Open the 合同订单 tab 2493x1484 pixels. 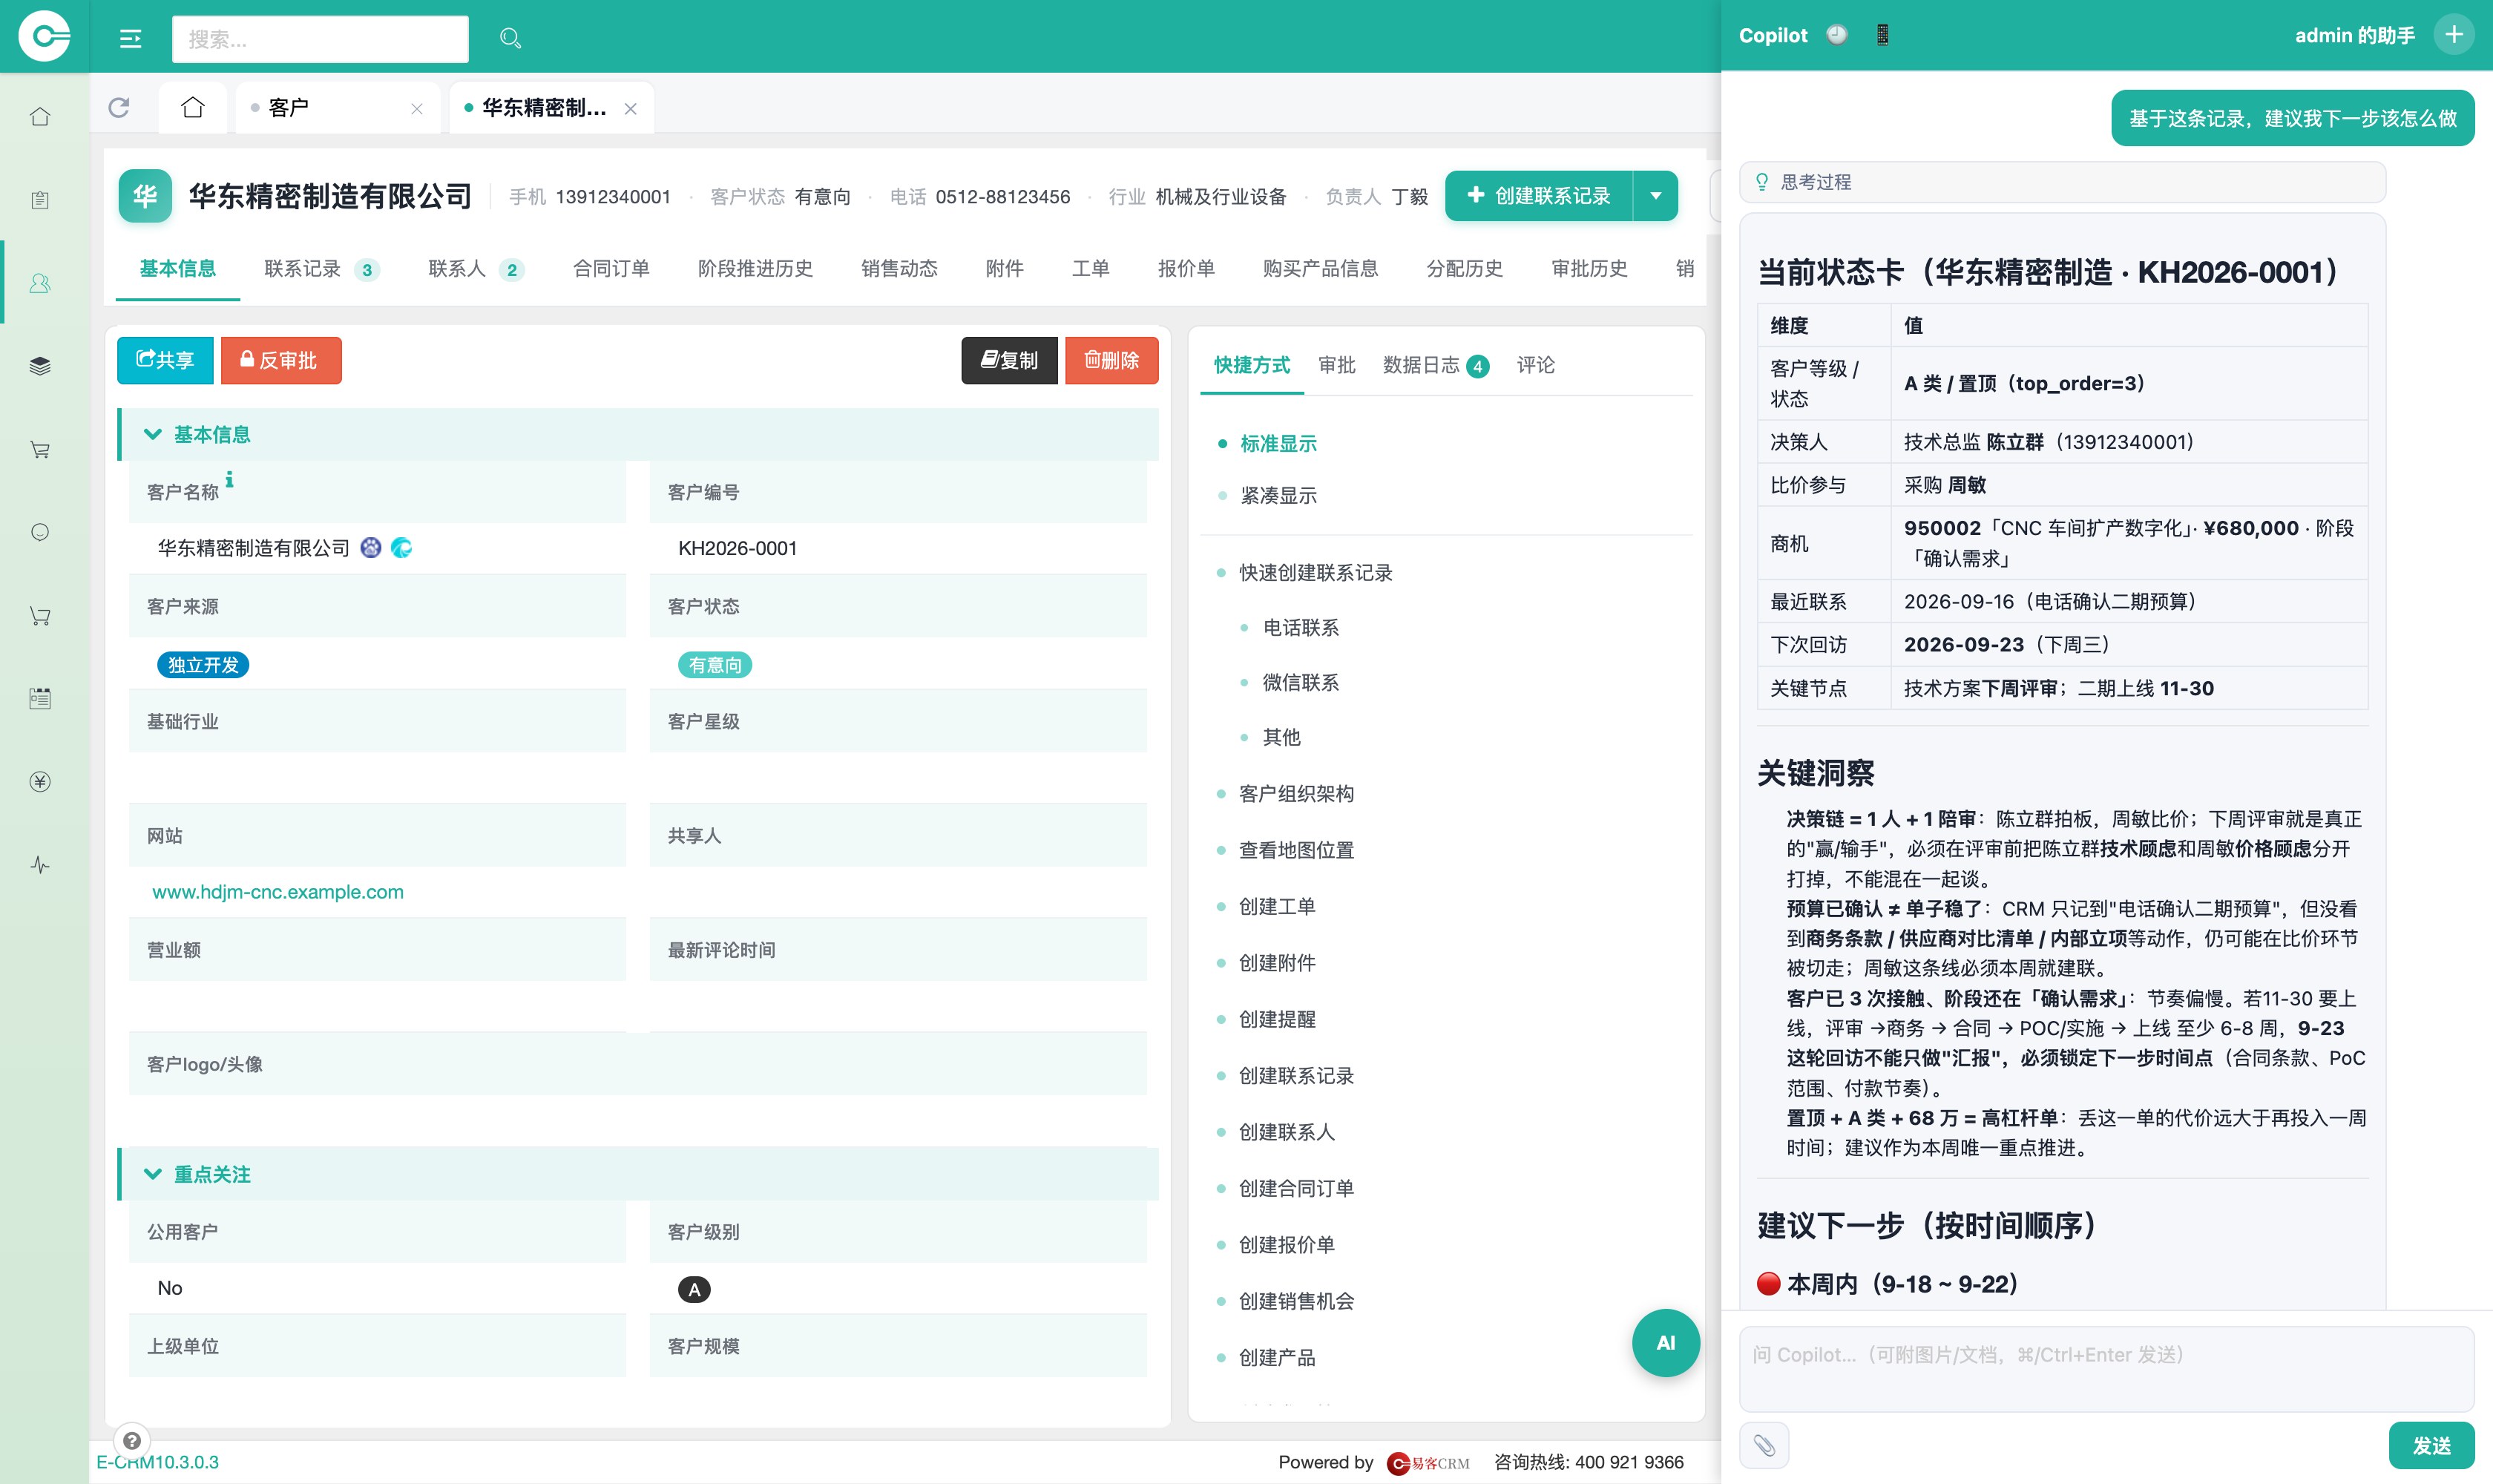tap(611, 269)
